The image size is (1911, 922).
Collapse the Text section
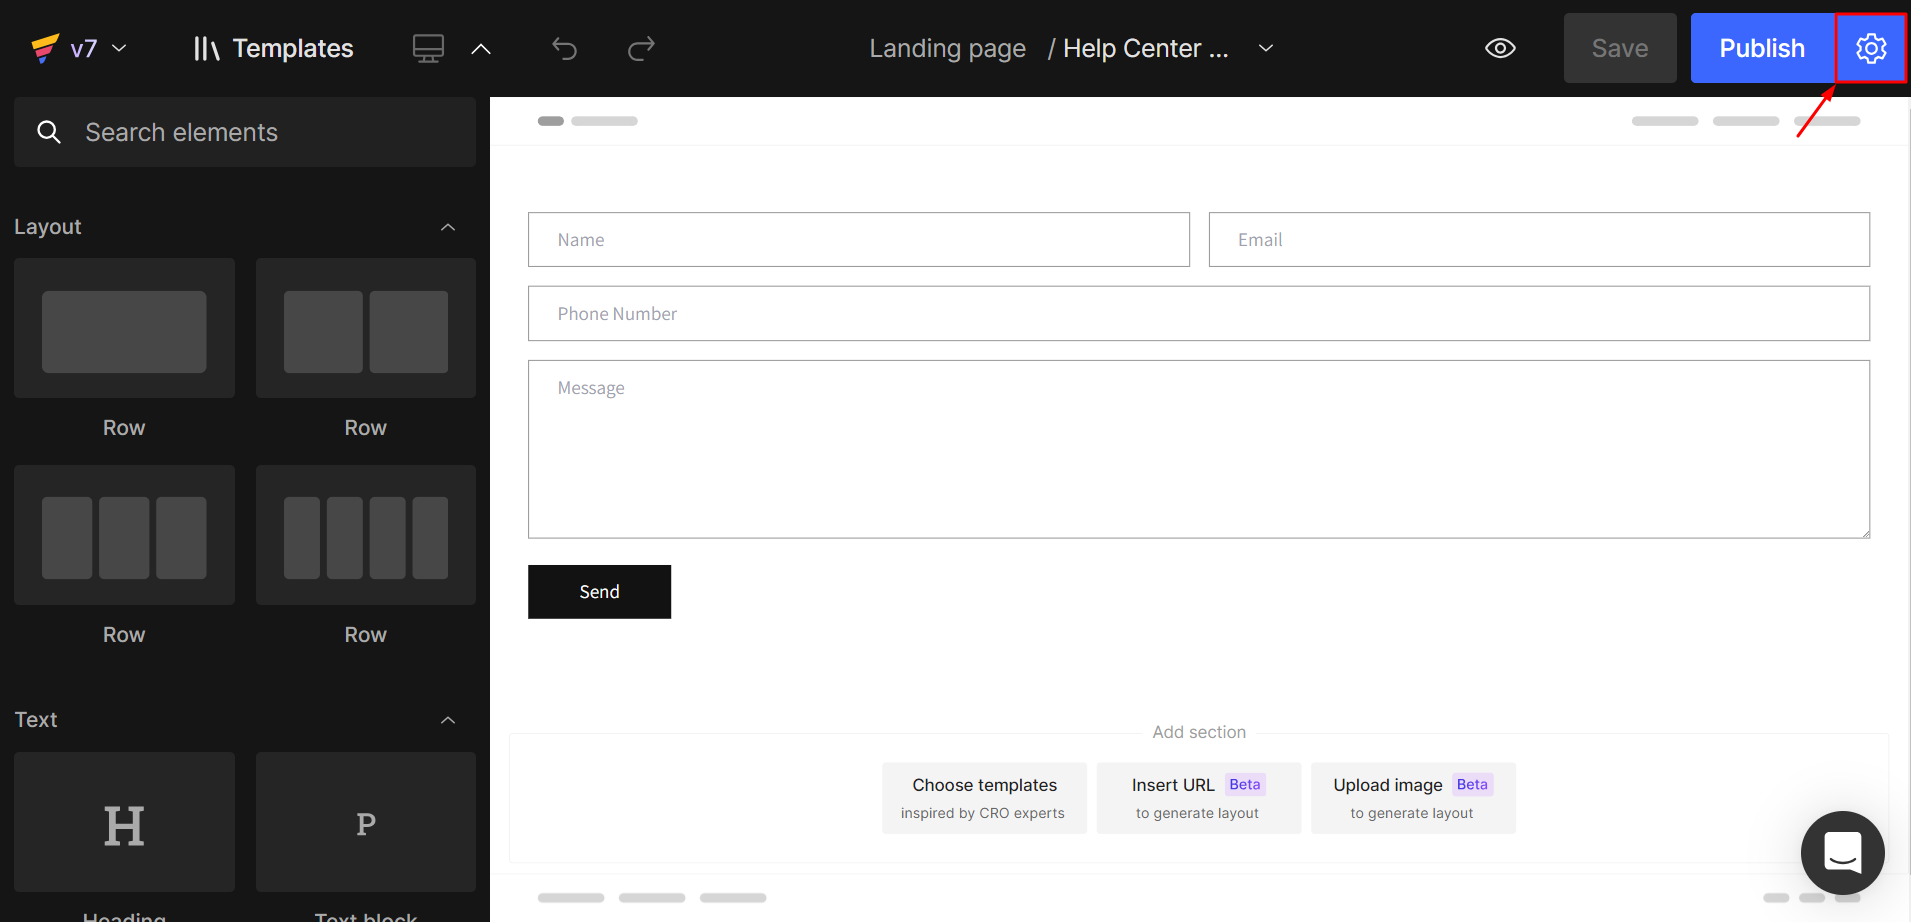[448, 720]
